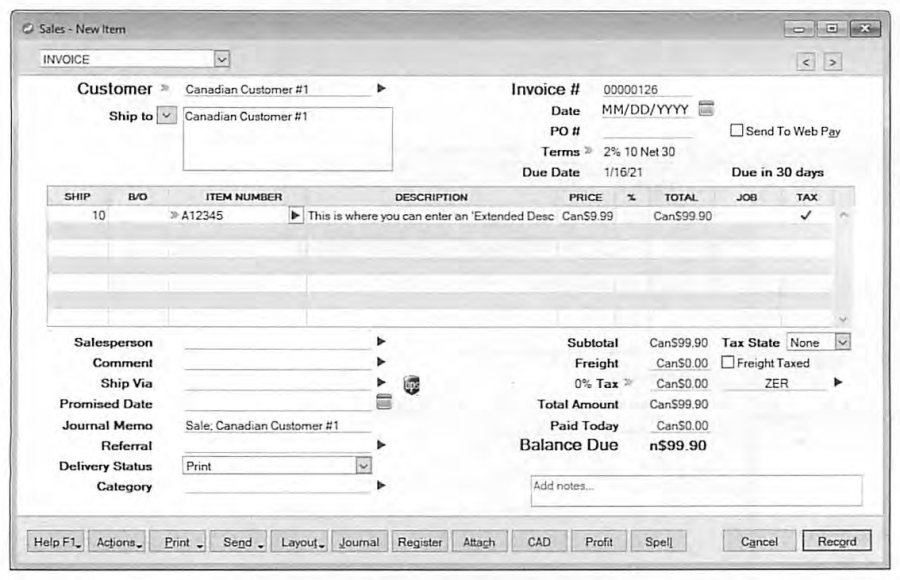900x580 pixels.
Task: Click the Category lookup arrow
Action: 381,485
